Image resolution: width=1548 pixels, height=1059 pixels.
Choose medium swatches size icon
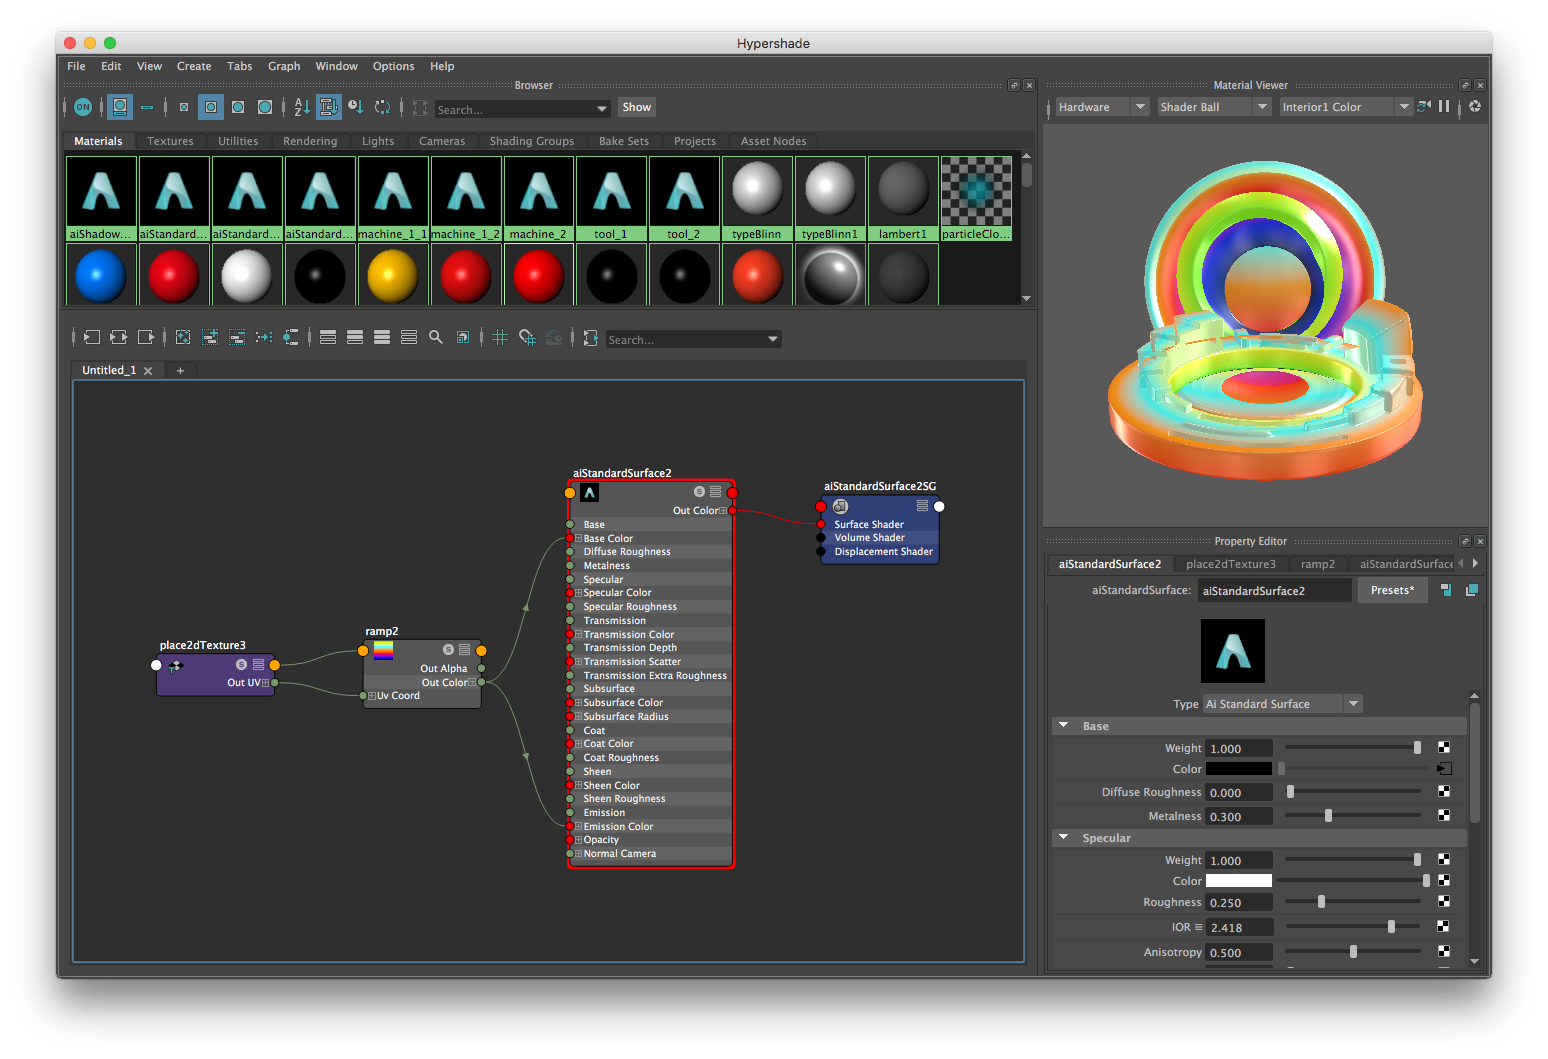click(x=211, y=107)
